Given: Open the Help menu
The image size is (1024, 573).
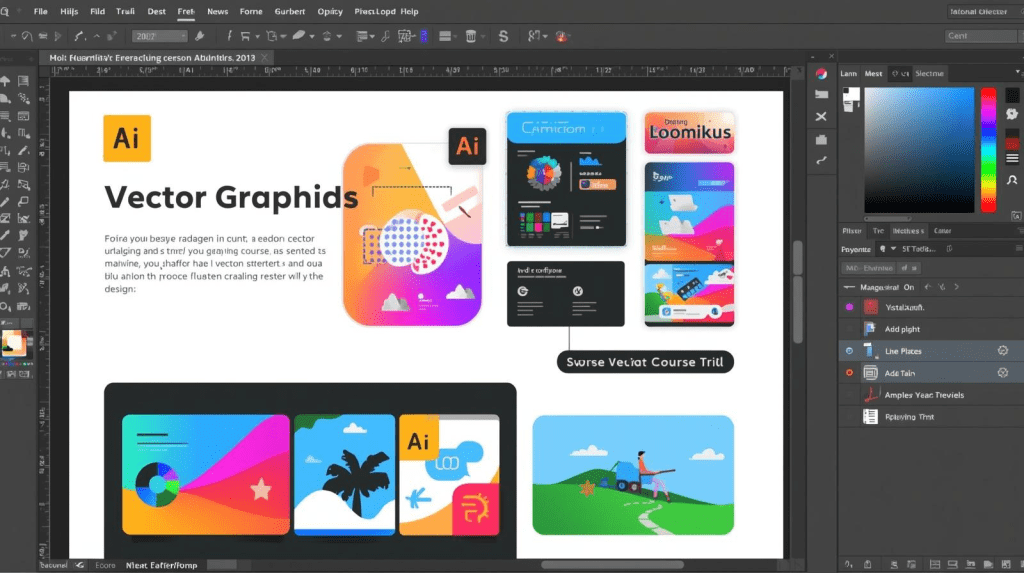Looking at the screenshot, I should (x=409, y=12).
